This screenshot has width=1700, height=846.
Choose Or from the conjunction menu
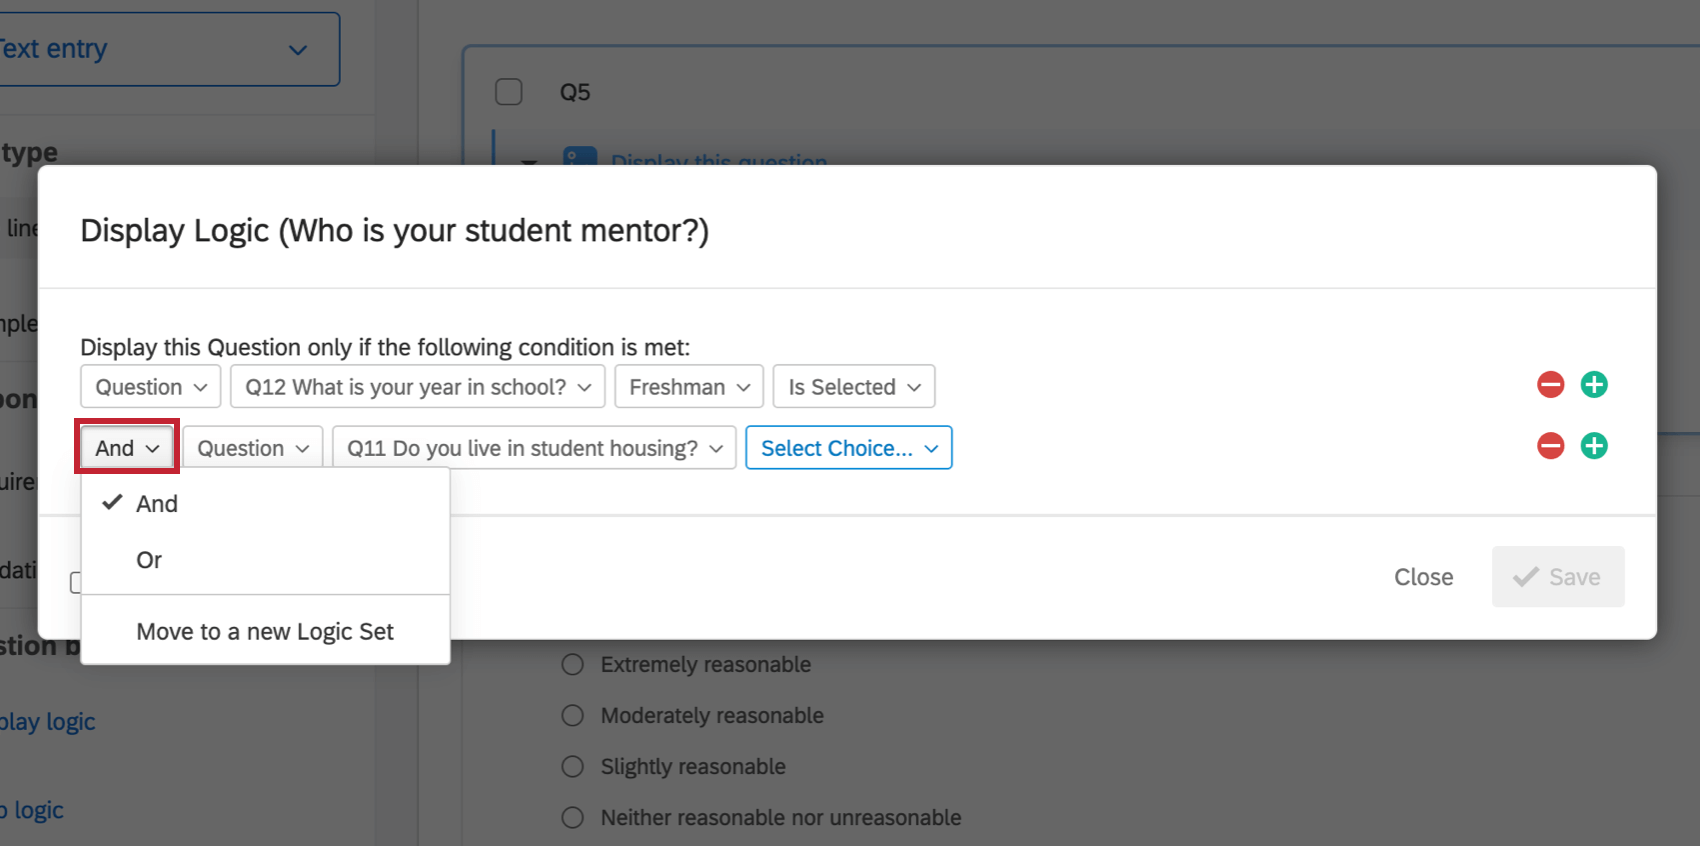pyautogui.click(x=150, y=560)
